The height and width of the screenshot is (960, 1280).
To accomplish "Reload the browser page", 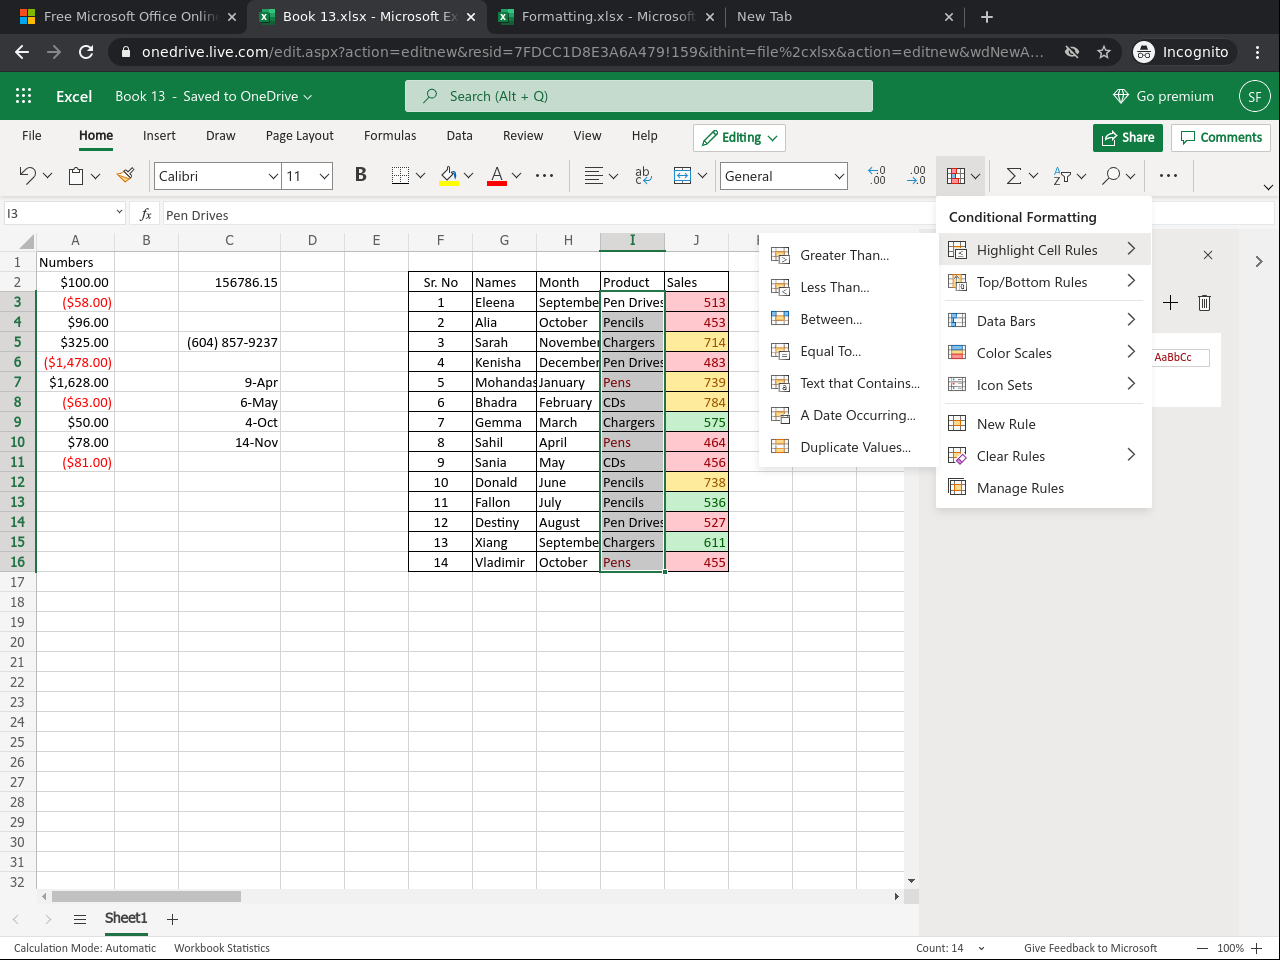I will [x=86, y=52].
